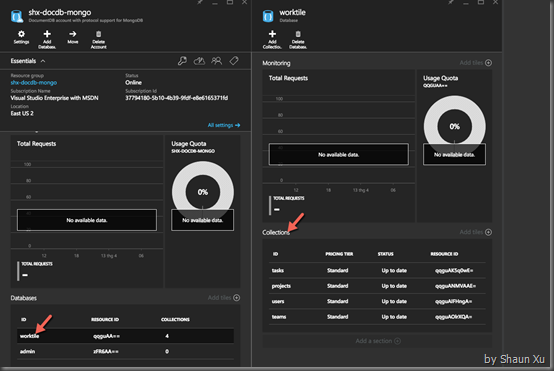
Task: Click the Pricing Tier column header
Action: [339, 254]
